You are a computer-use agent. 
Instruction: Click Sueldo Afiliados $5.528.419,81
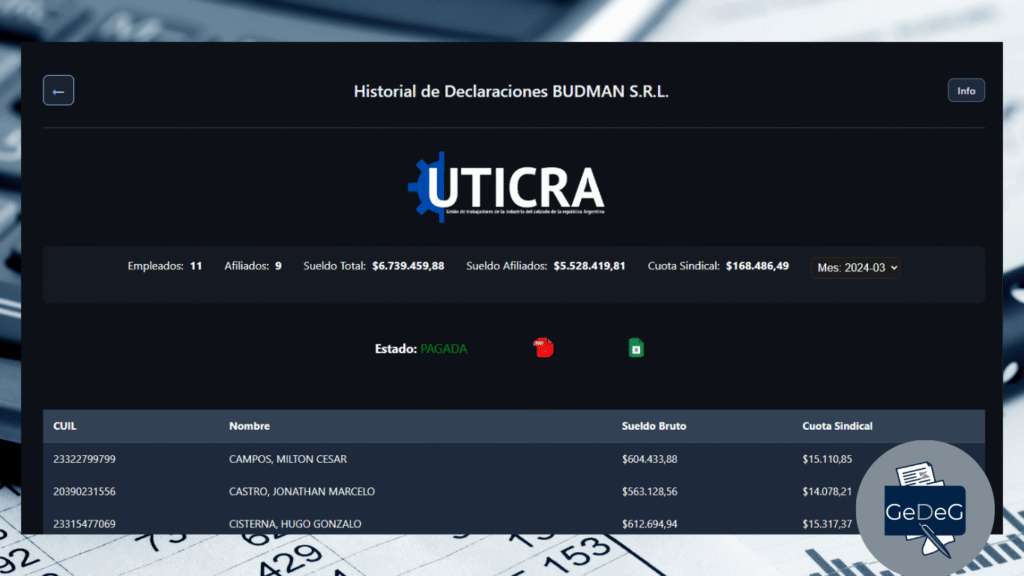click(589, 266)
